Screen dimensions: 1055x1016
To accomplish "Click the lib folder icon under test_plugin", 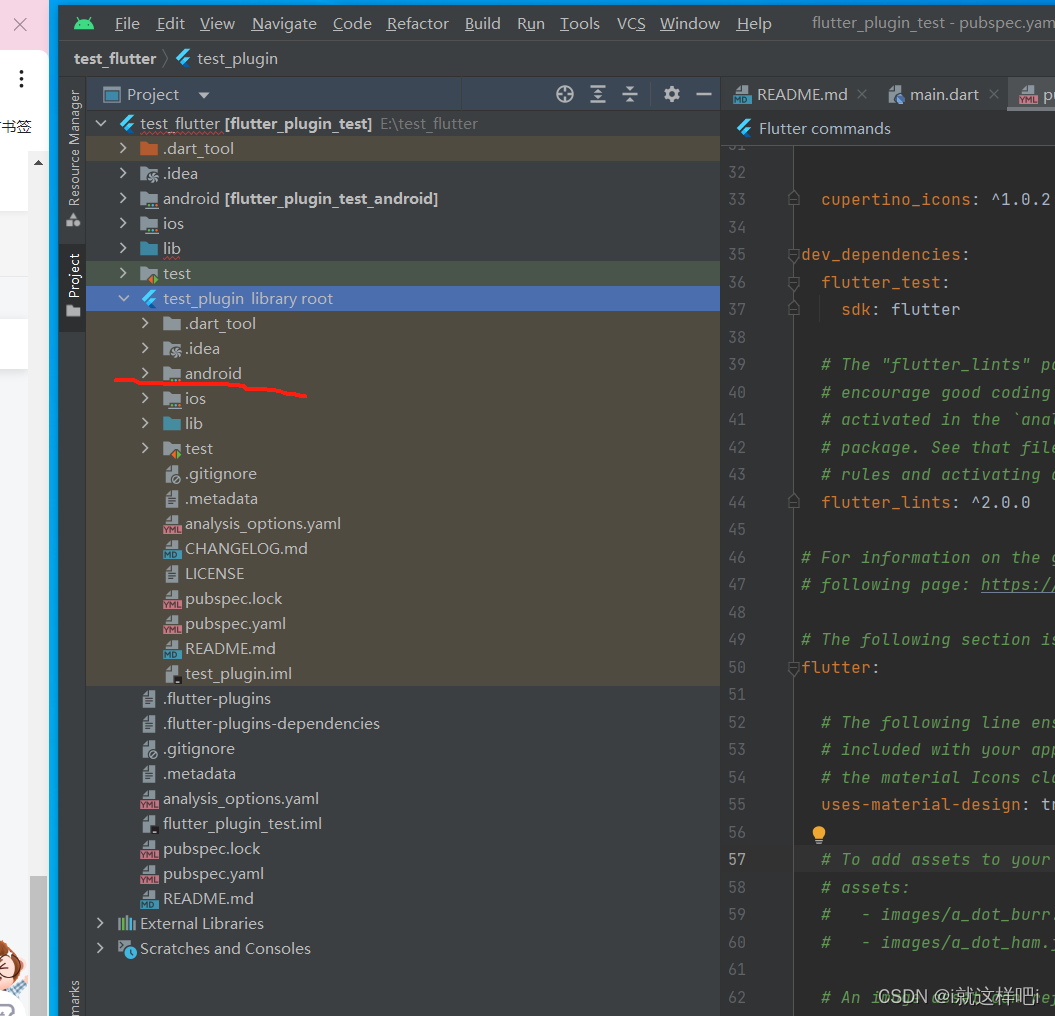I will point(172,423).
